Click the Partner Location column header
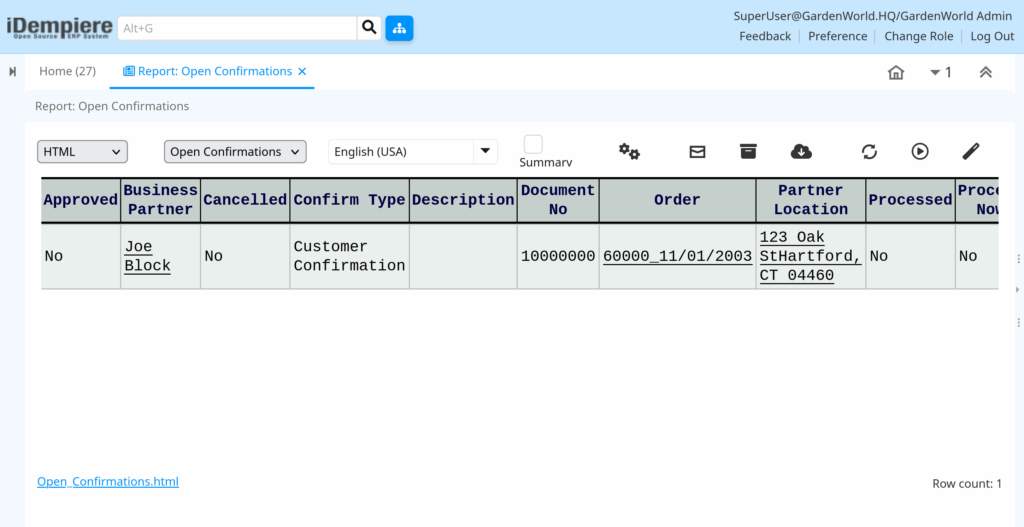 click(810, 200)
